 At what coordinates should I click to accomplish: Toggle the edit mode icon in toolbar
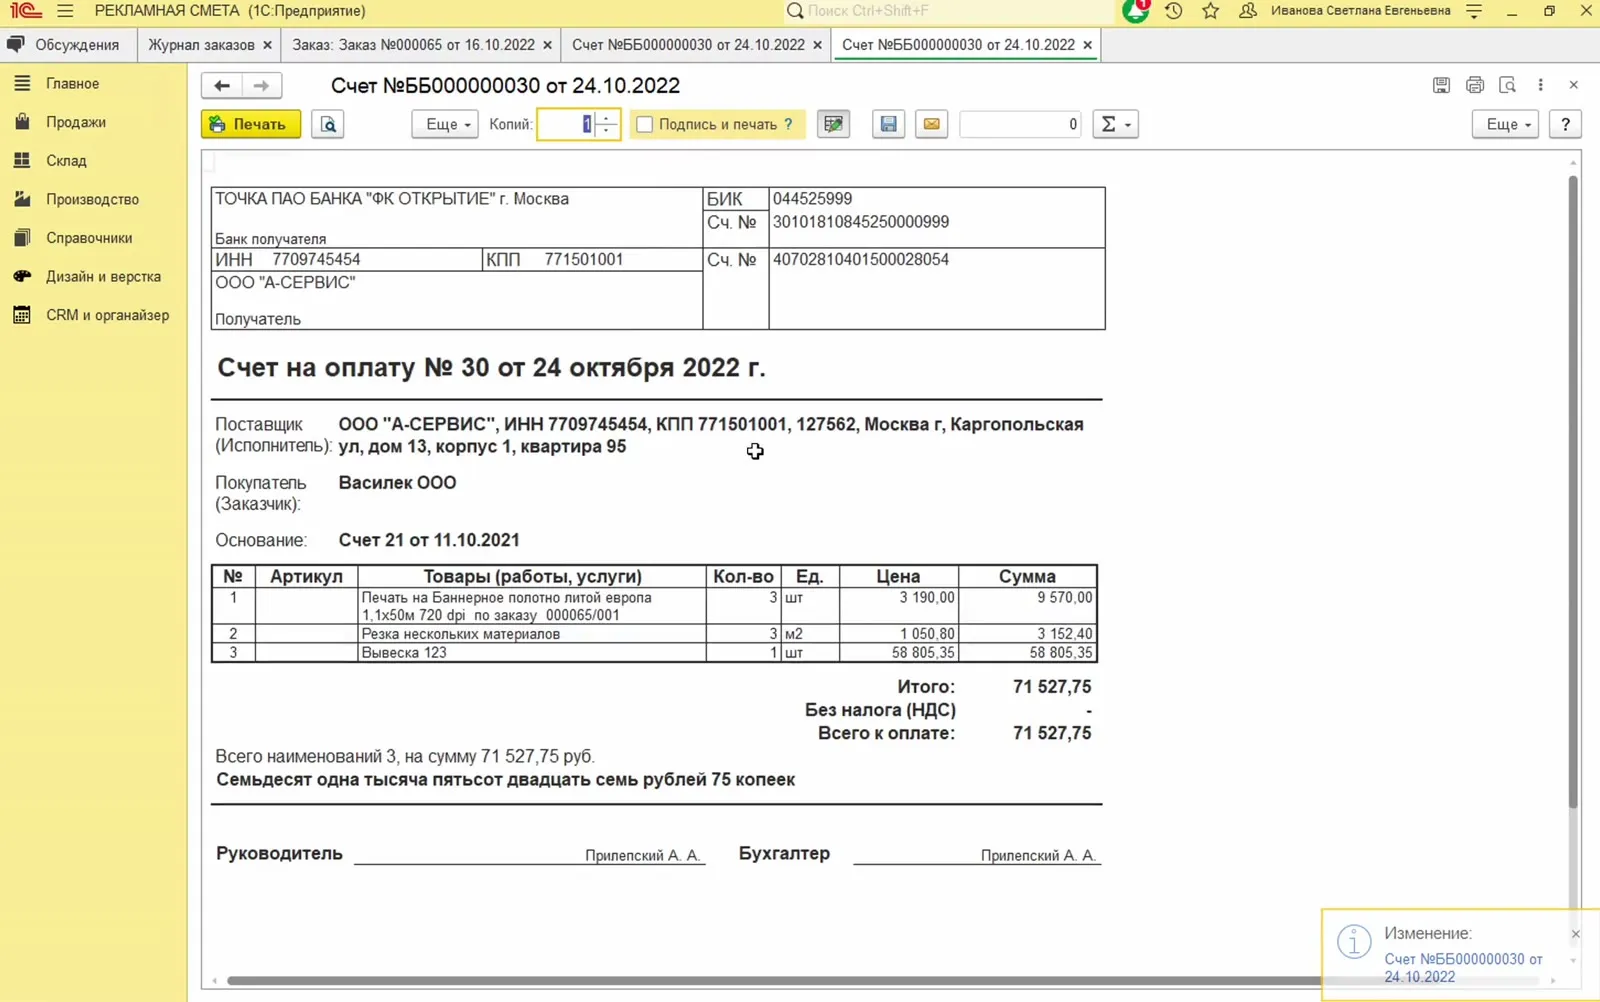tap(833, 124)
